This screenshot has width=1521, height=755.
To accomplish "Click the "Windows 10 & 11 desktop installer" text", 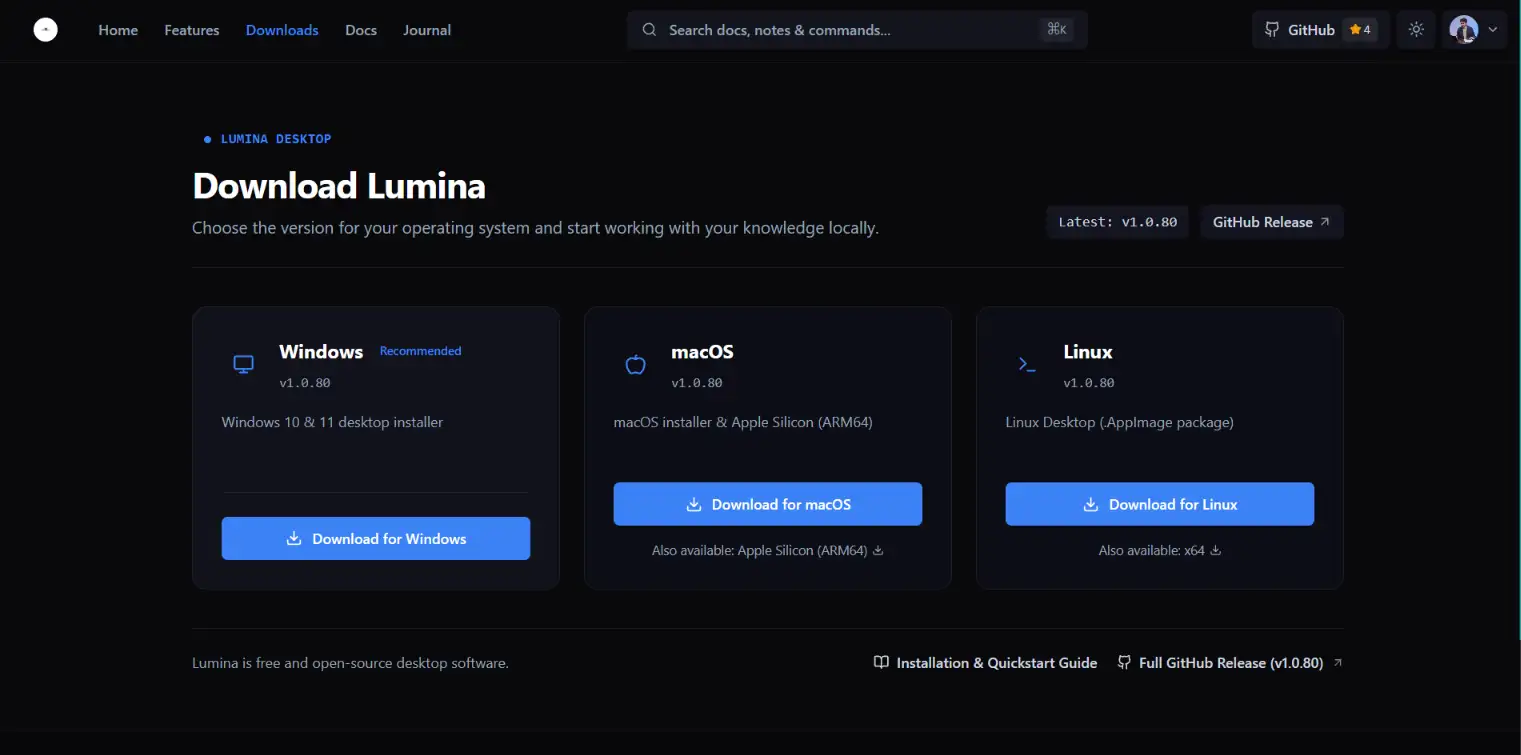I will point(332,422).
